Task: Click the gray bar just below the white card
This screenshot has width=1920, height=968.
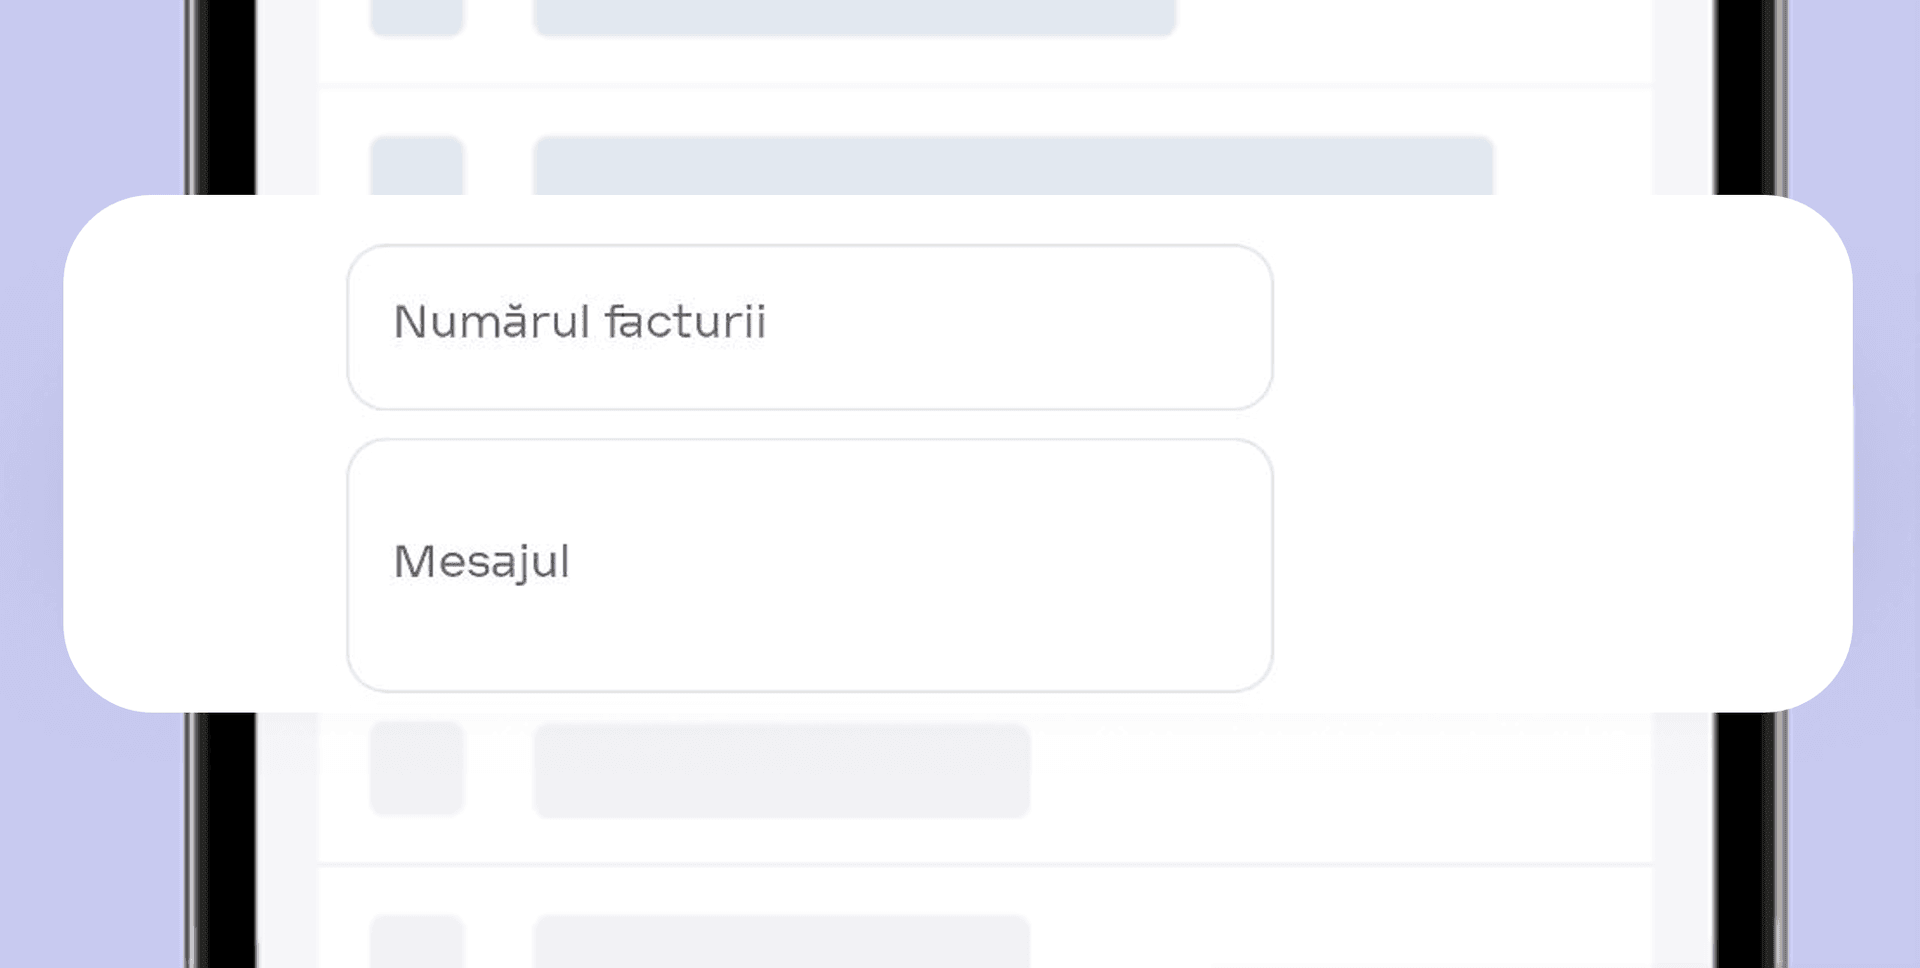Action: click(781, 770)
